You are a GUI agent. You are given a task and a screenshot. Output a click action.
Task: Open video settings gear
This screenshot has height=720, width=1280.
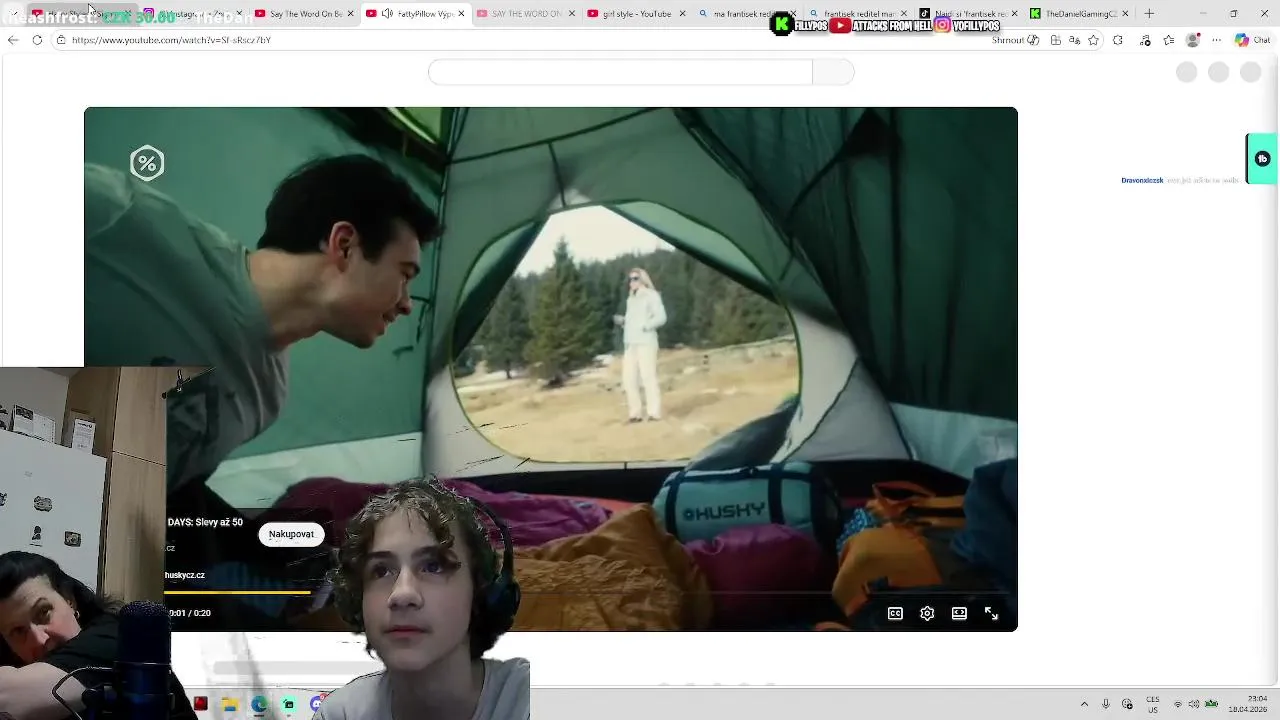[927, 613]
